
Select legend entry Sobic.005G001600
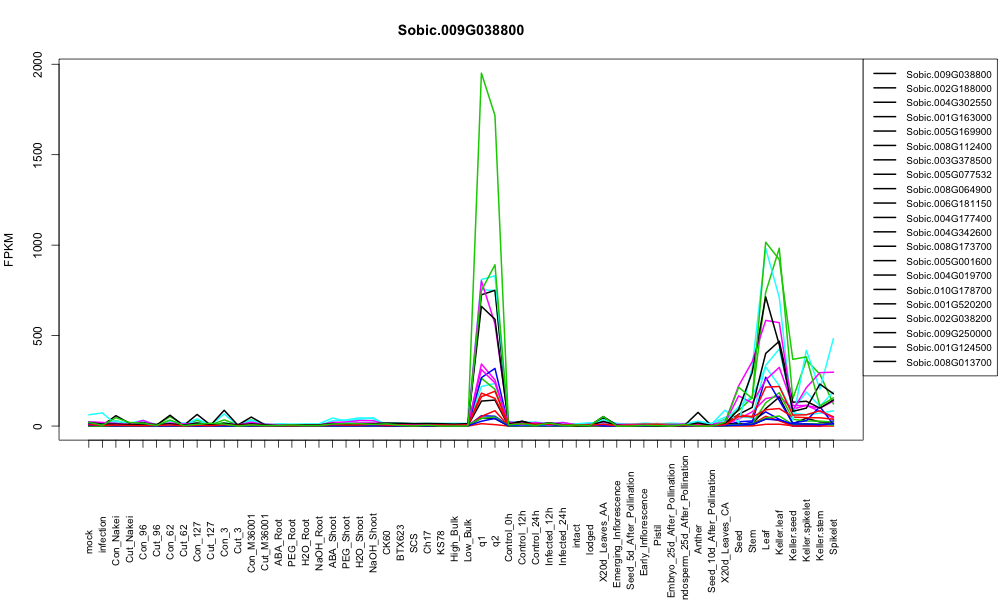[948, 261]
